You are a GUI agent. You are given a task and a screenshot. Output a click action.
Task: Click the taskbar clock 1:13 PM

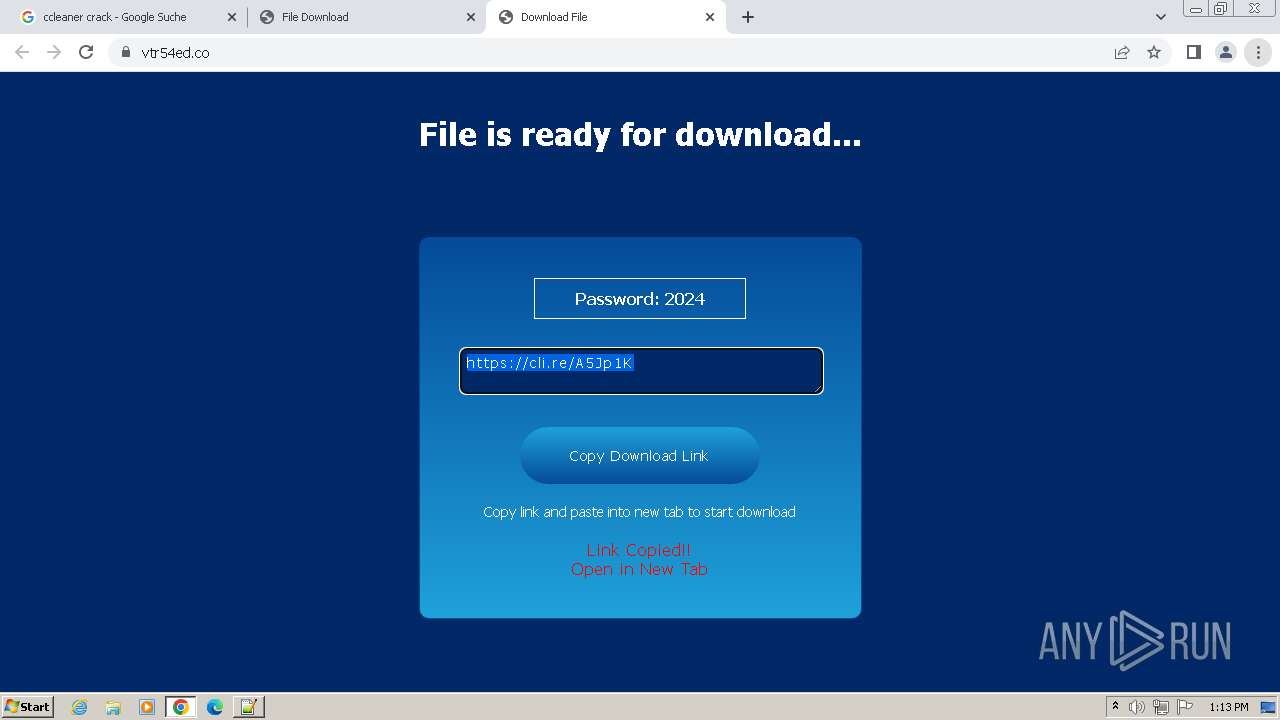1229,707
